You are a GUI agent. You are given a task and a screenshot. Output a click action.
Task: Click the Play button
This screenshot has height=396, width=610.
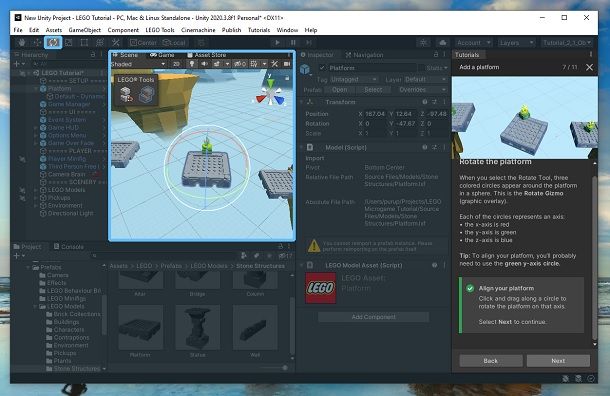click(x=277, y=42)
